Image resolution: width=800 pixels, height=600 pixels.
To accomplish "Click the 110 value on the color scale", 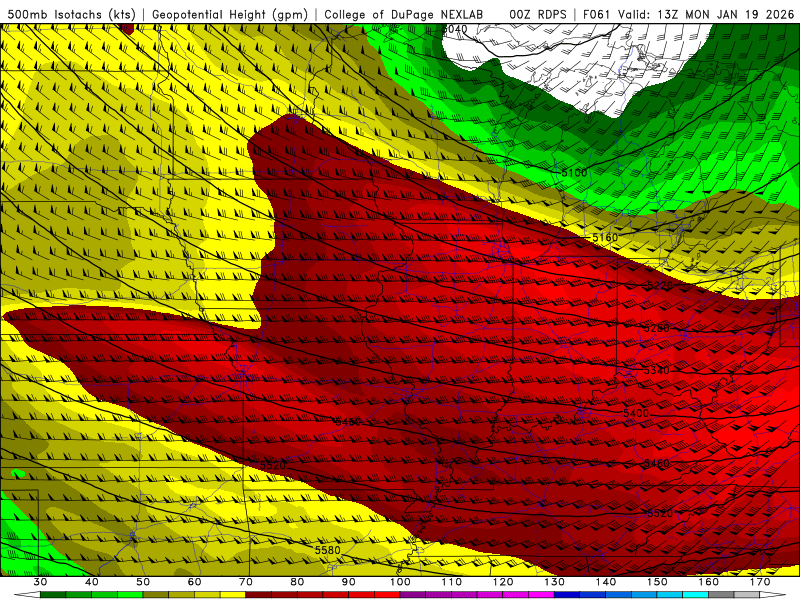I will click(452, 582).
